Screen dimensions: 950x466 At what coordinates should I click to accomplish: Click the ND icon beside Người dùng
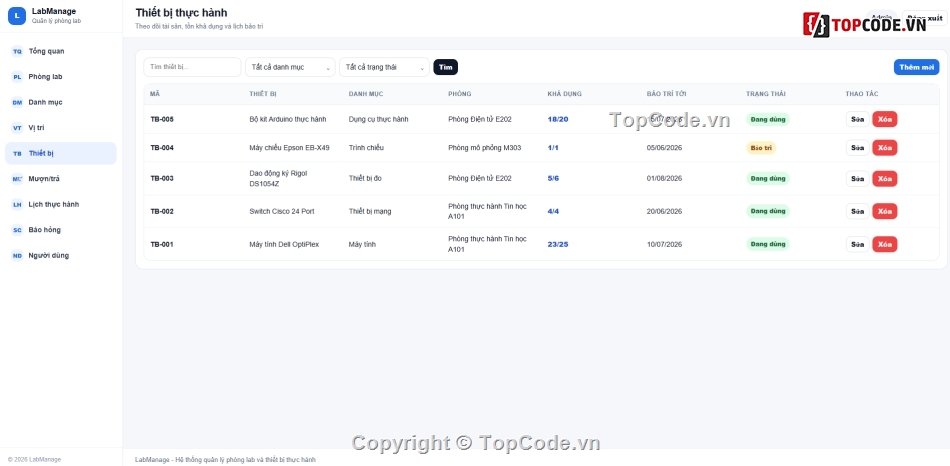(x=18, y=256)
